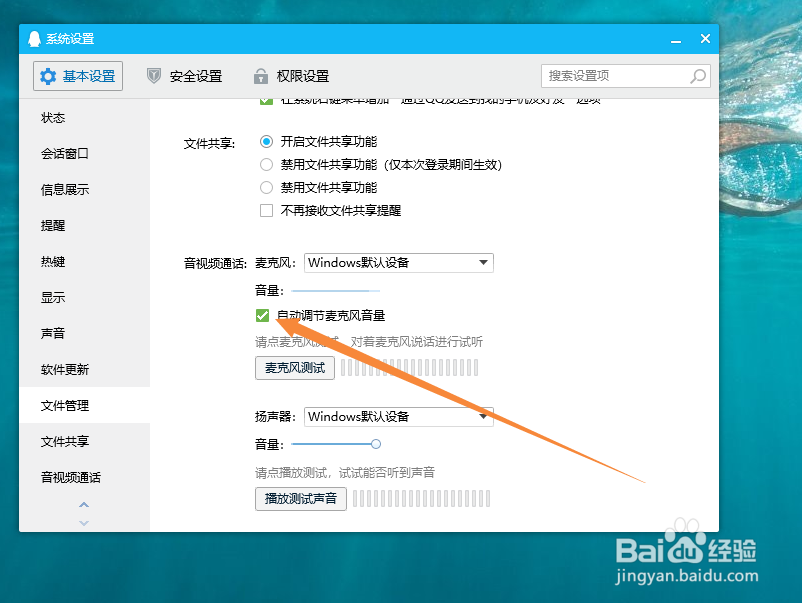Check 不再接收文件共享提醒 checkbox
802x603 pixels.
(266, 211)
